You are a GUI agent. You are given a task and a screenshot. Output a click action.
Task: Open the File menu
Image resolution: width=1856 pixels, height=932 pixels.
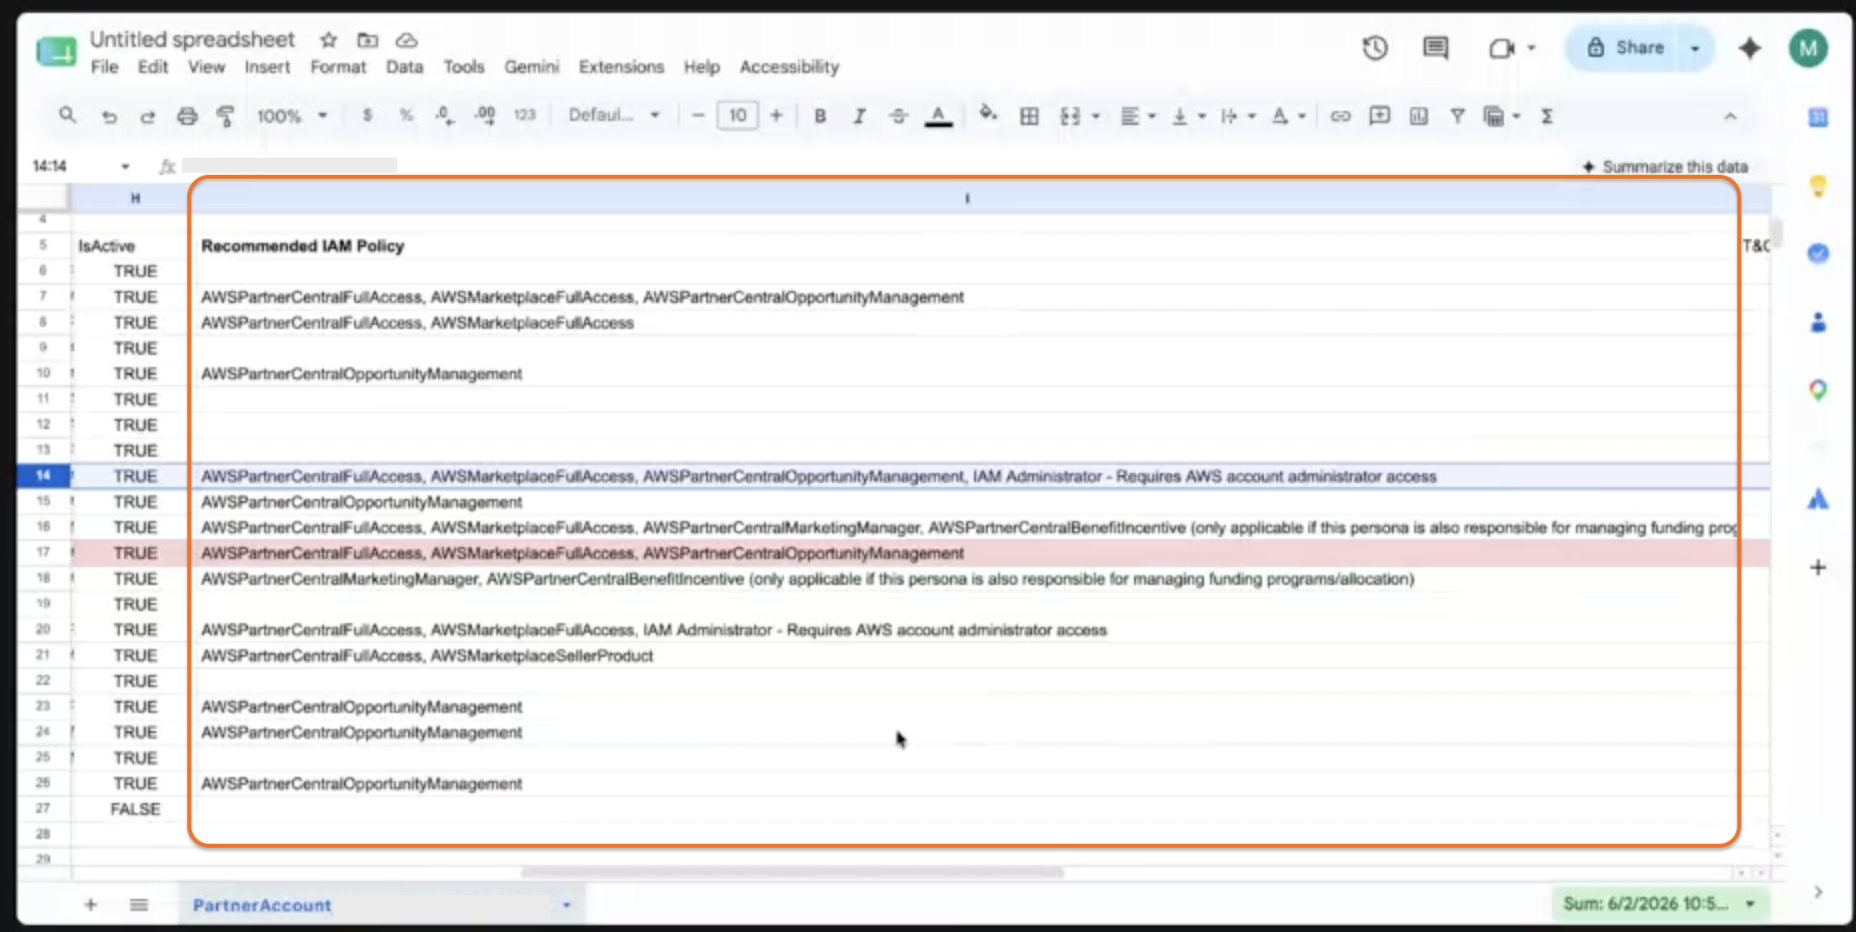click(104, 67)
